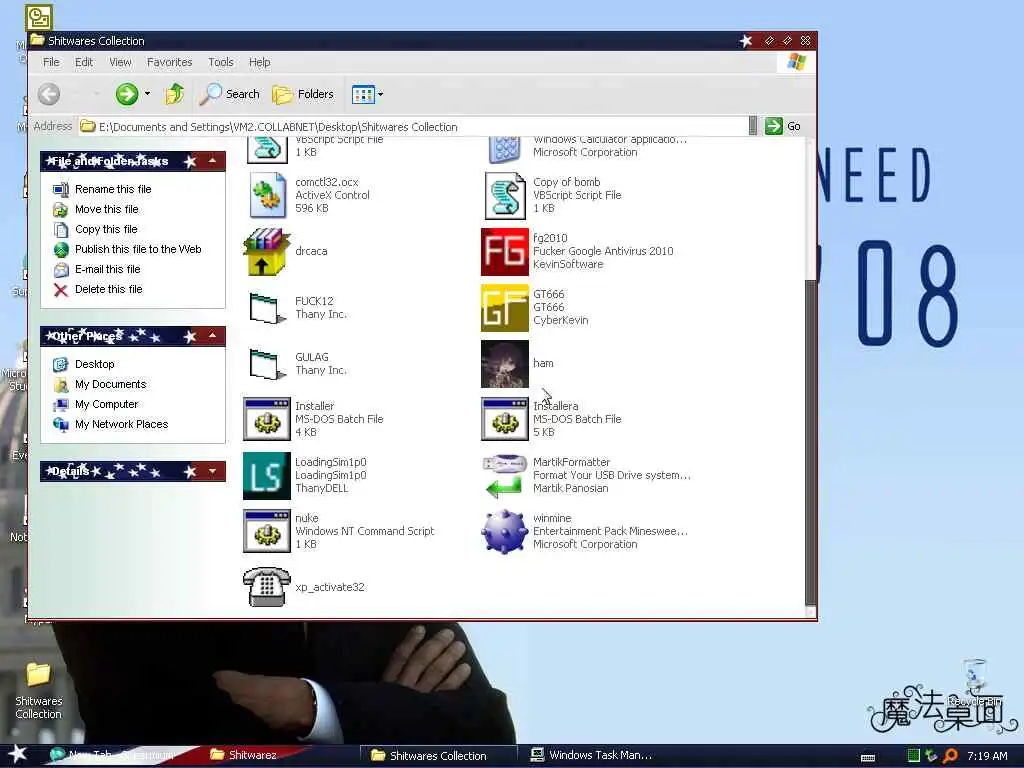Toggle the Folders pane
Viewport: 1024px width, 768px height.
[x=303, y=94]
